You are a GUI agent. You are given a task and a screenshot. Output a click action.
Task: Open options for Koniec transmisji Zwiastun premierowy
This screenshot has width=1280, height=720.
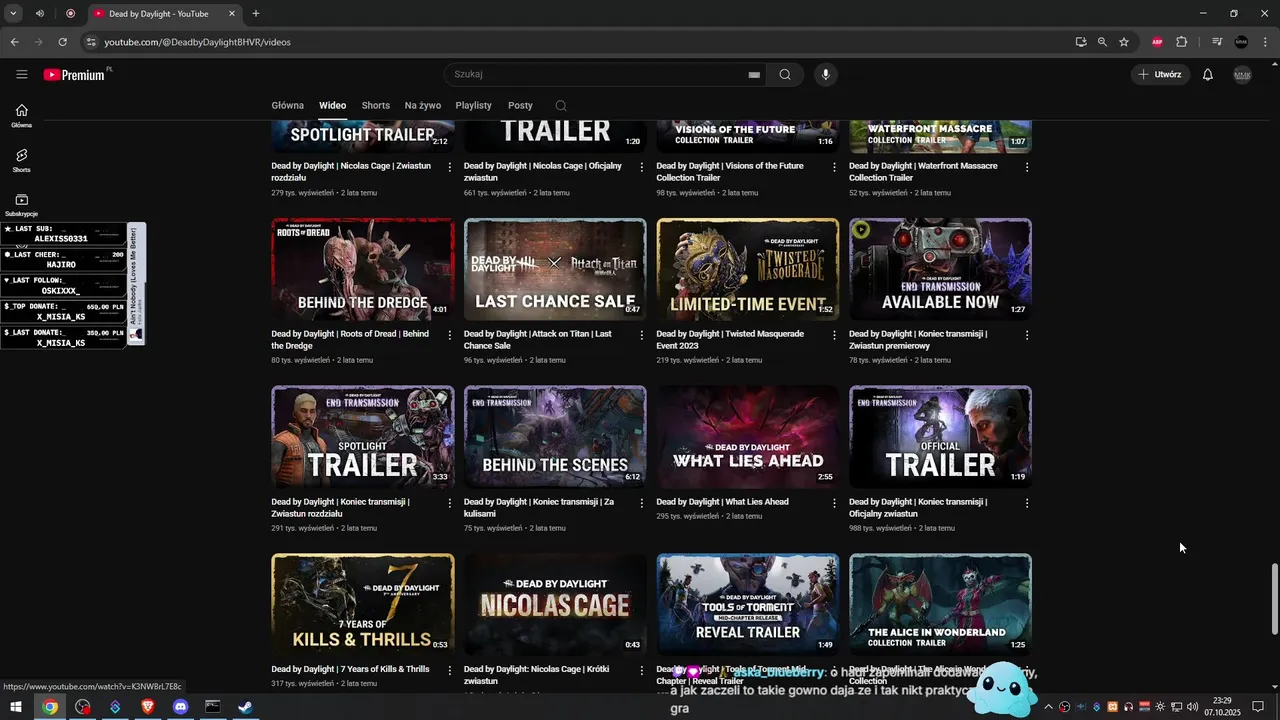pos(1027,335)
